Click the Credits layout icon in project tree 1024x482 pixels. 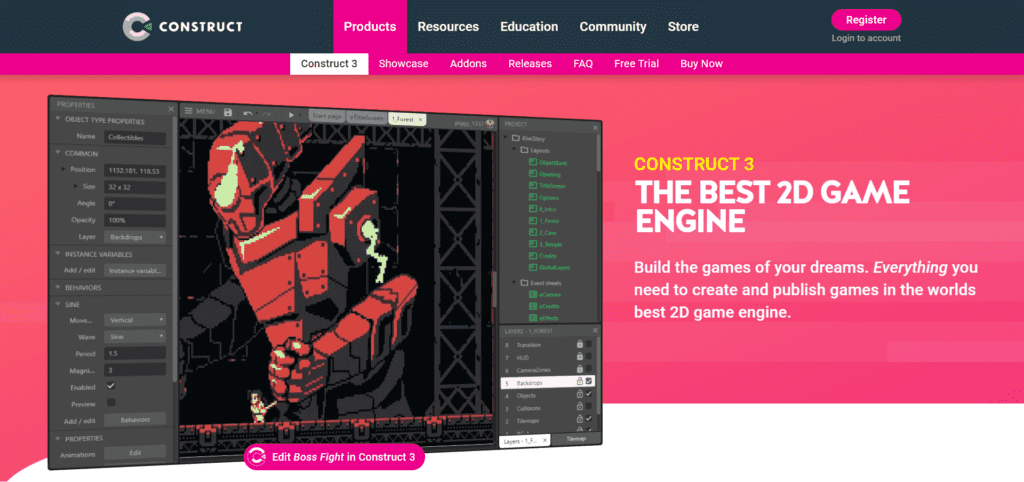[532, 255]
